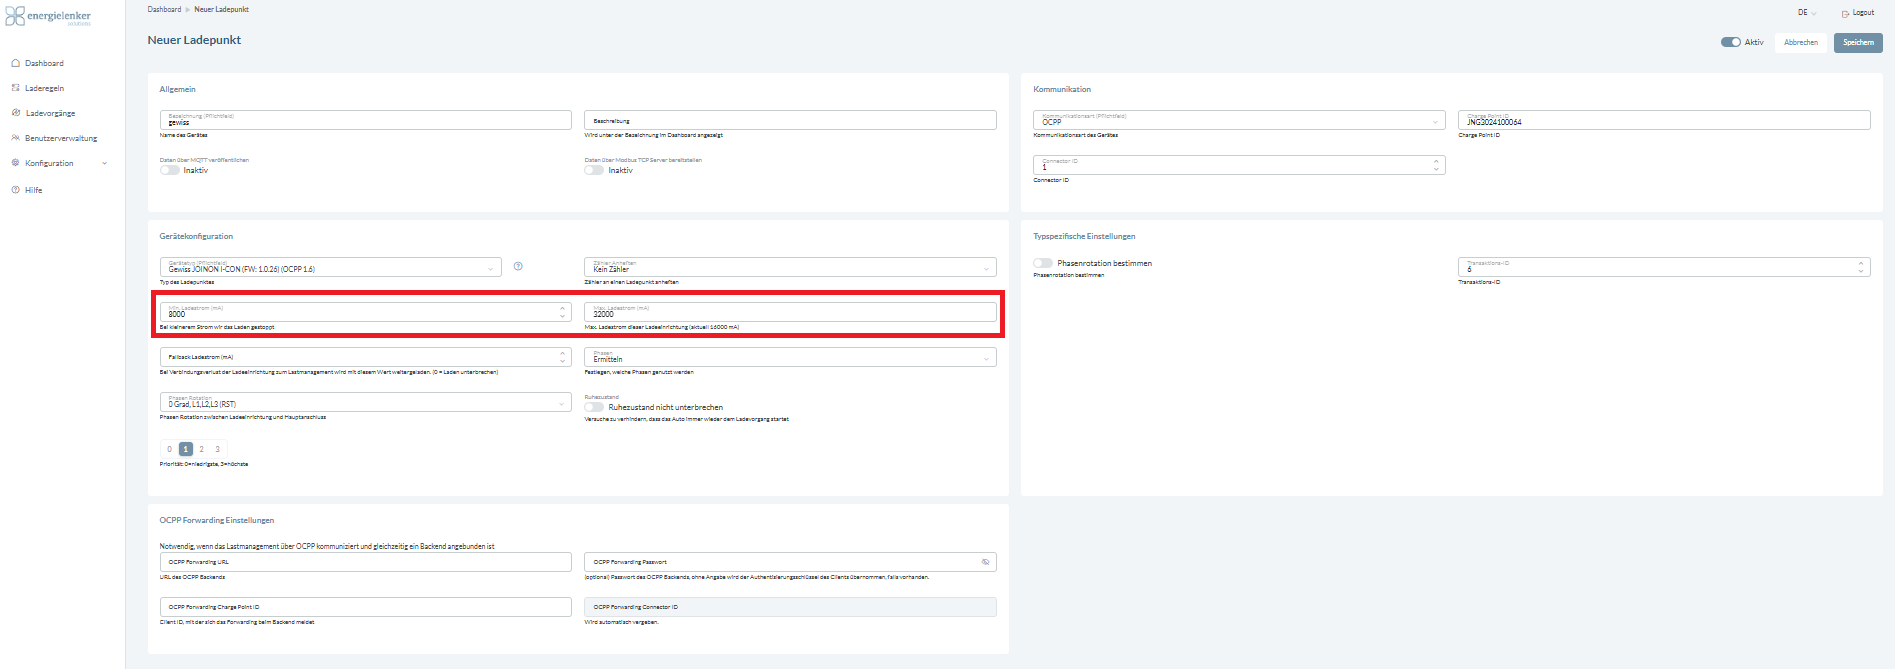The width and height of the screenshot is (1895, 669).
Task: Click the Abbrechen button
Action: click(1800, 42)
